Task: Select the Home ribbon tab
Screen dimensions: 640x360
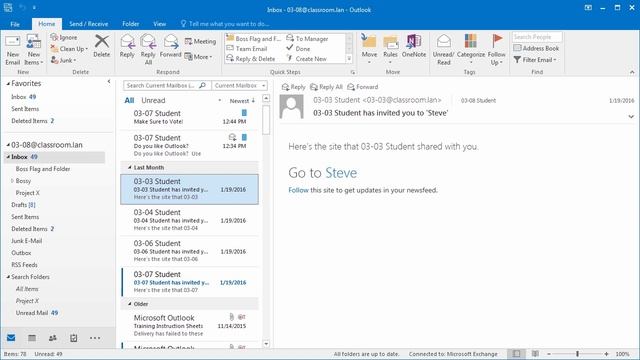Action: click(x=47, y=24)
